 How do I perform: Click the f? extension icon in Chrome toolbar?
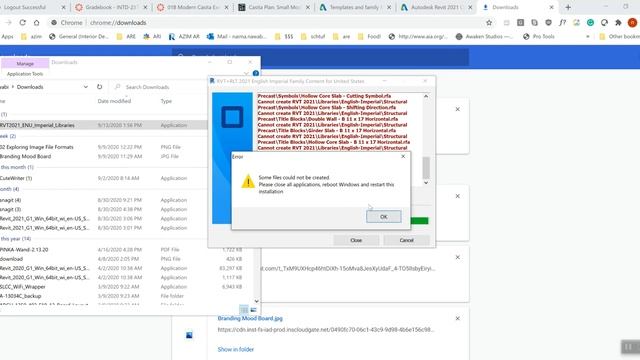(562, 23)
